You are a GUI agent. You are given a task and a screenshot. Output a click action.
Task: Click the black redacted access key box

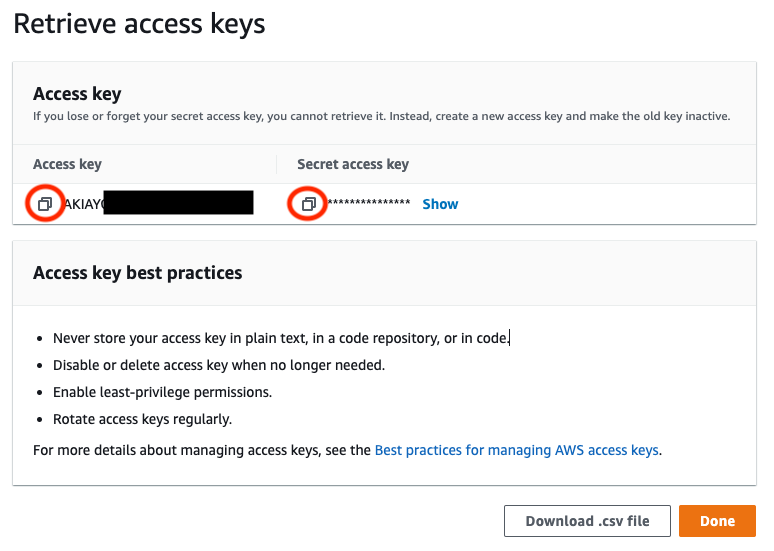(178, 202)
